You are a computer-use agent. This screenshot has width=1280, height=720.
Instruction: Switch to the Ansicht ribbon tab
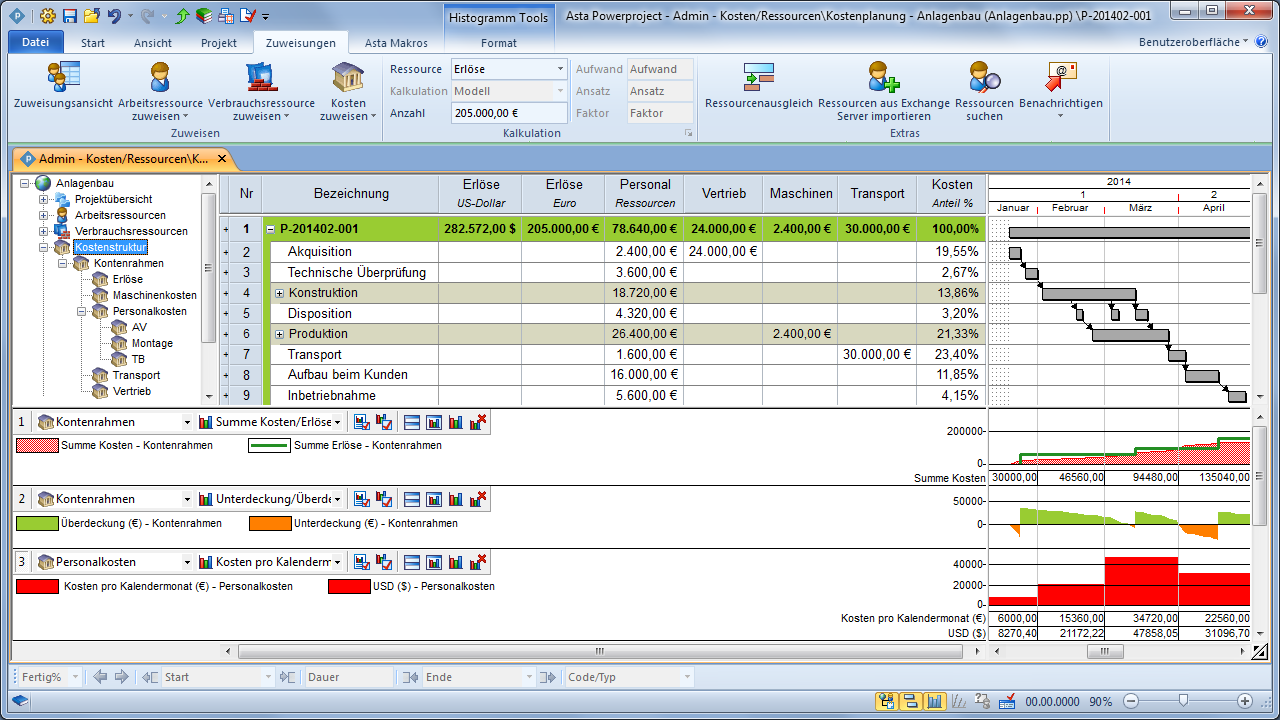(x=153, y=43)
